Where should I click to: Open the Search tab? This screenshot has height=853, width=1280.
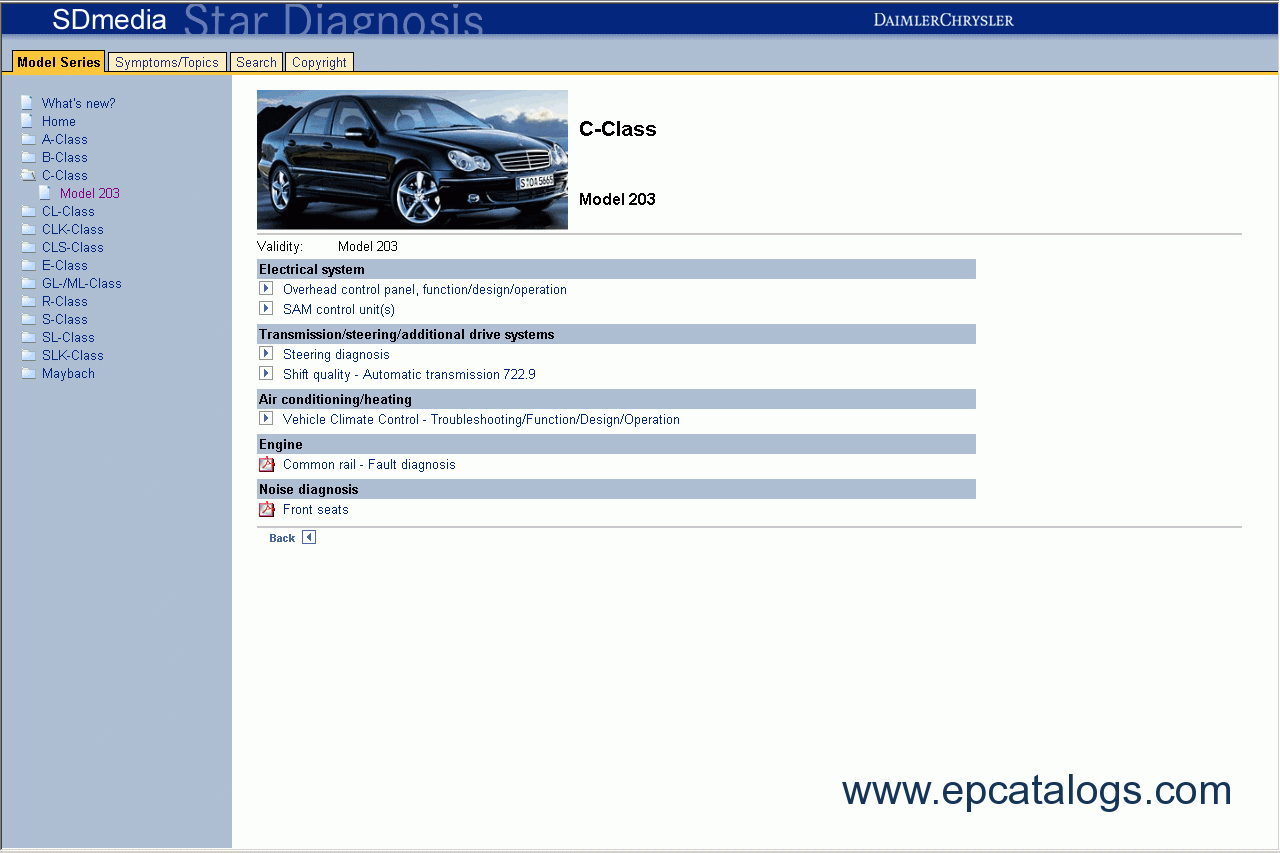256,62
